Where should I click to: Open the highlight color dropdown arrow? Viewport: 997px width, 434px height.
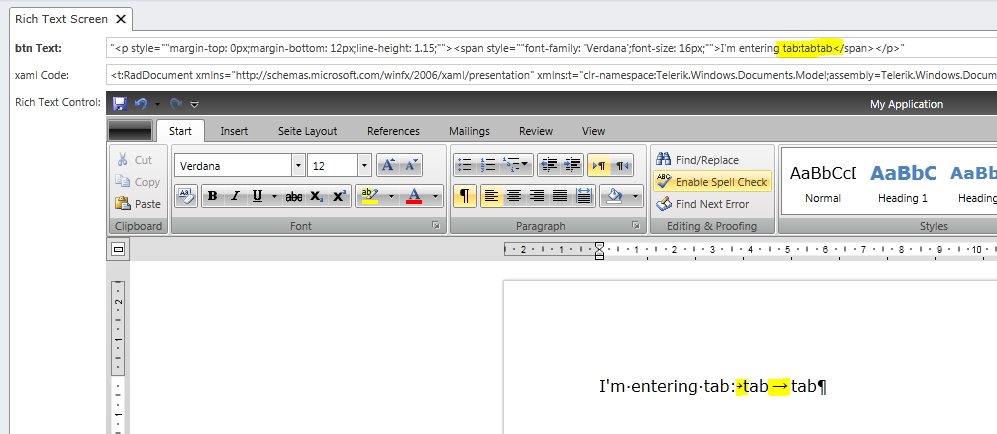[392, 197]
